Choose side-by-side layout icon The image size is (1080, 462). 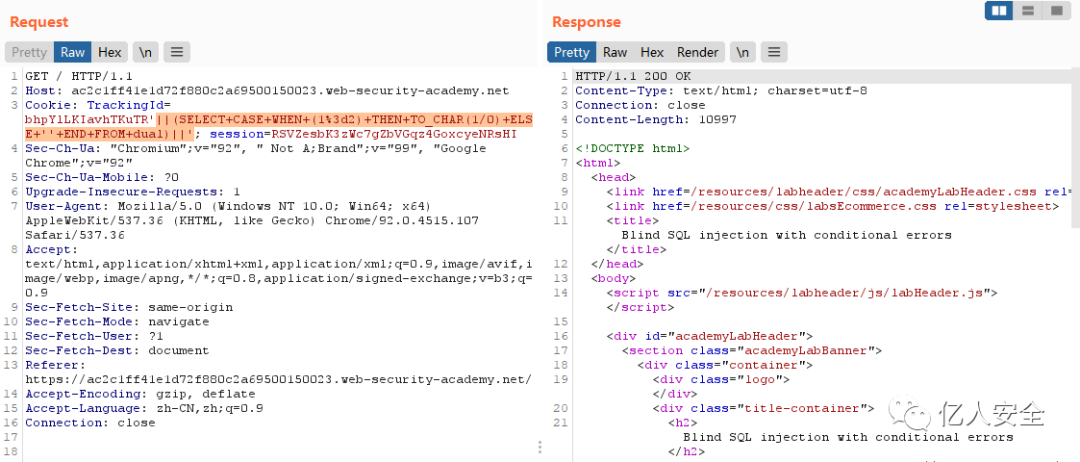click(x=999, y=11)
